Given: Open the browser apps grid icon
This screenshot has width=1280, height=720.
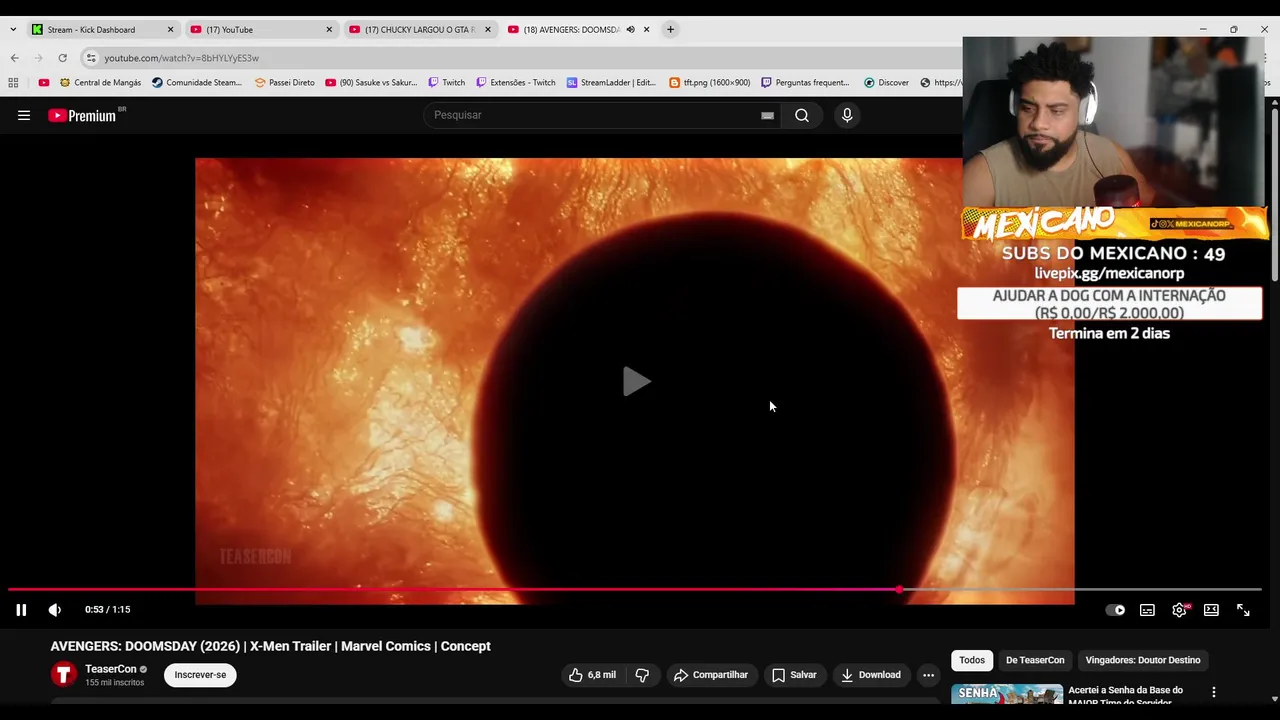Looking at the screenshot, I should (x=13, y=83).
